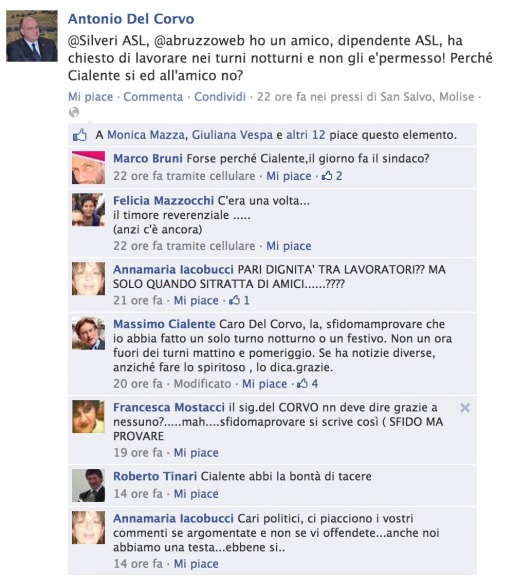515x576 pixels.
Task: View Modificato edit history on Cialente's comment
Action: click(202, 384)
